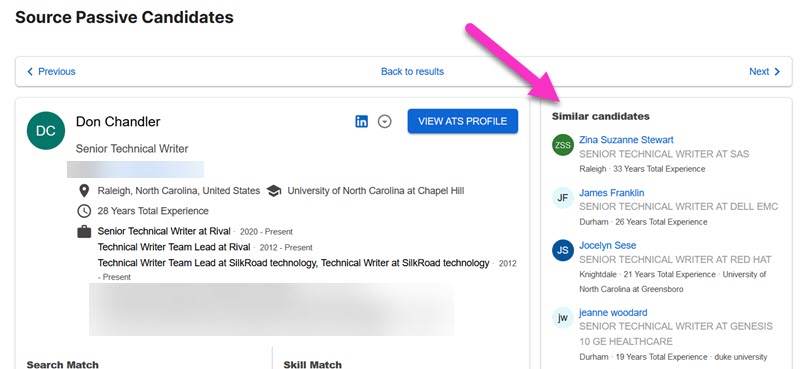Open Zina Suzanne Stewart's profile
Viewport: 800px width, 369px height.
(x=626, y=140)
